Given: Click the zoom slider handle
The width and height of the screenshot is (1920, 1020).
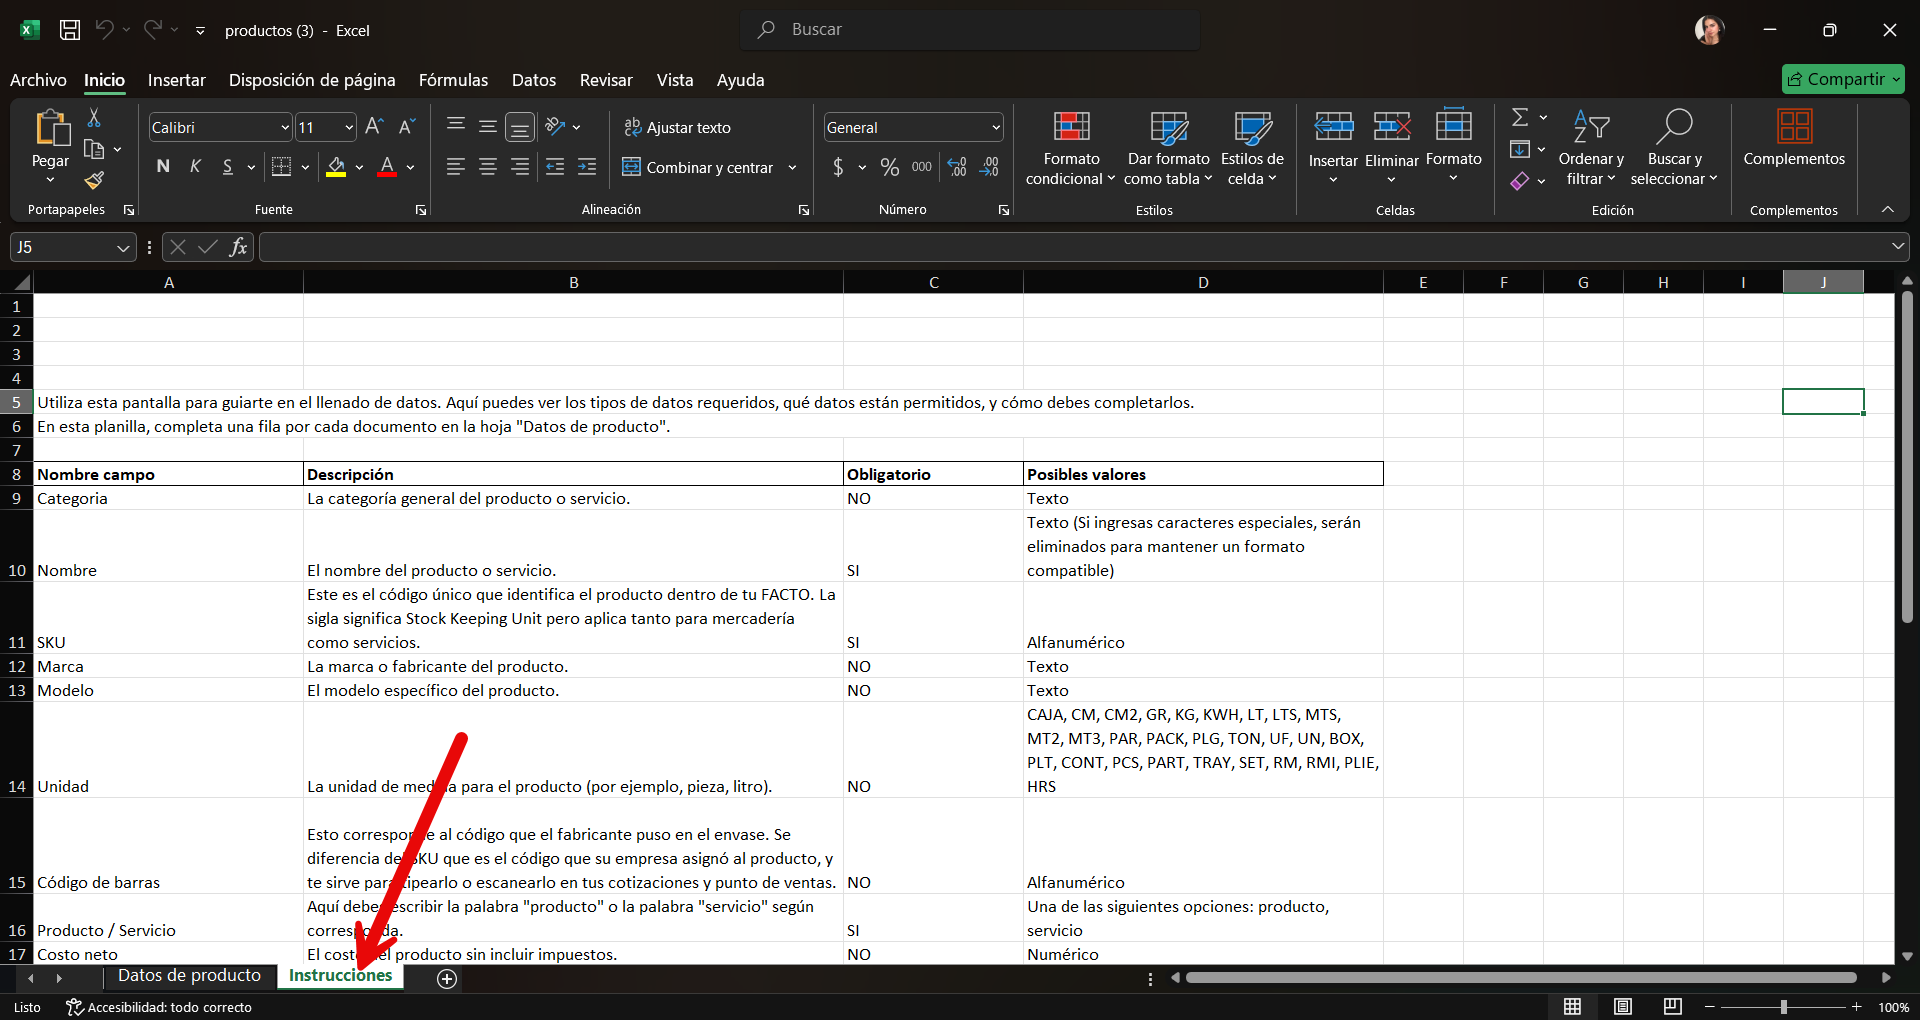Looking at the screenshot, I should (1783, 1007).
